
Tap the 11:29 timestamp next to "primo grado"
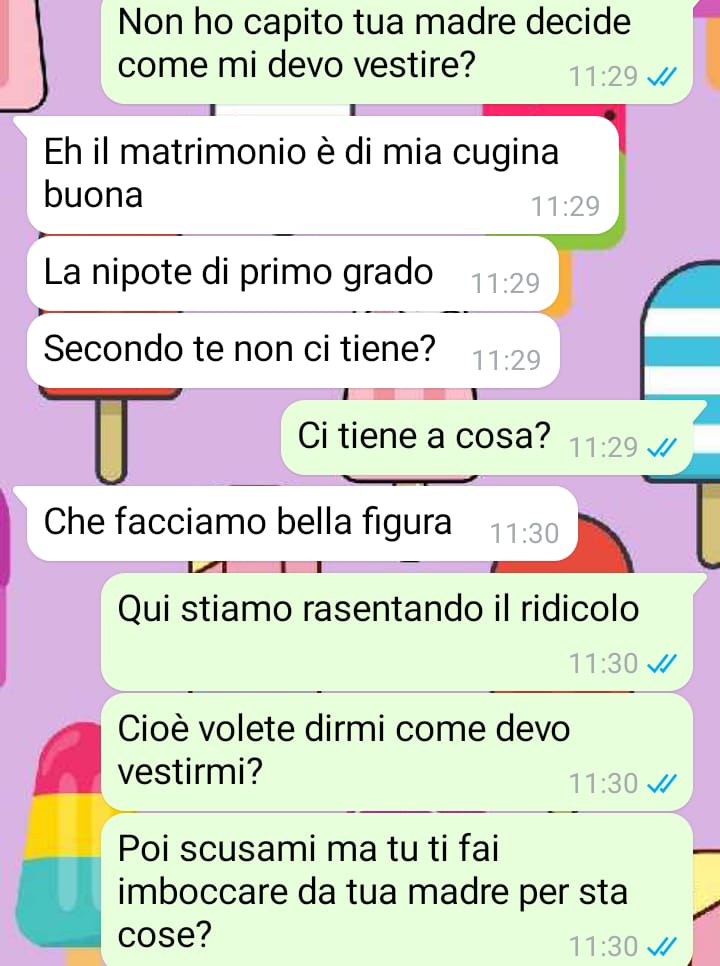click(506, 283)
